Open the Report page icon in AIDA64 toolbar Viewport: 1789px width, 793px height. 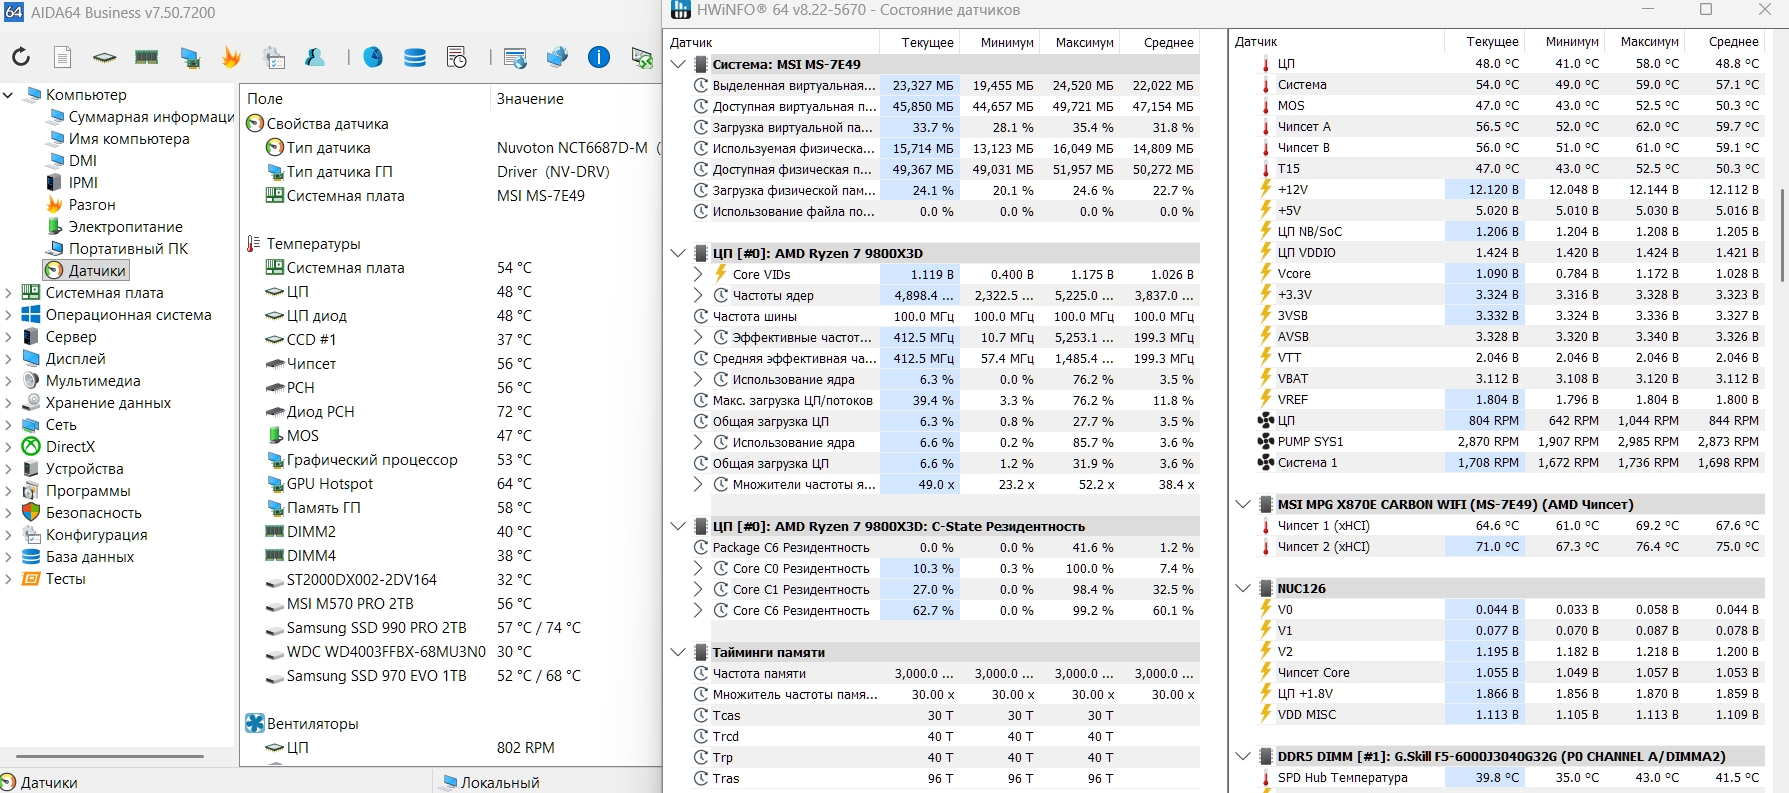click(x=62, y=57)
